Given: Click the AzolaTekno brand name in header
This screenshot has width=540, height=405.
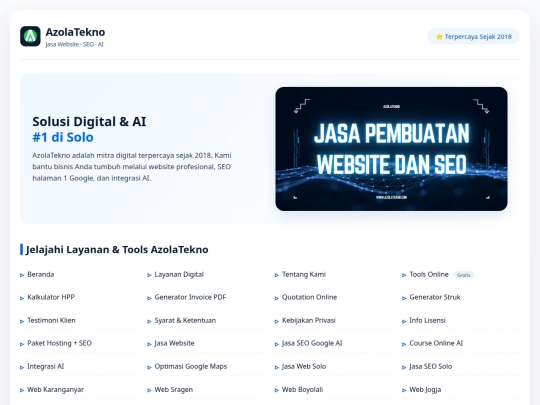Looking at the screenshot, I should pos(75,32).
